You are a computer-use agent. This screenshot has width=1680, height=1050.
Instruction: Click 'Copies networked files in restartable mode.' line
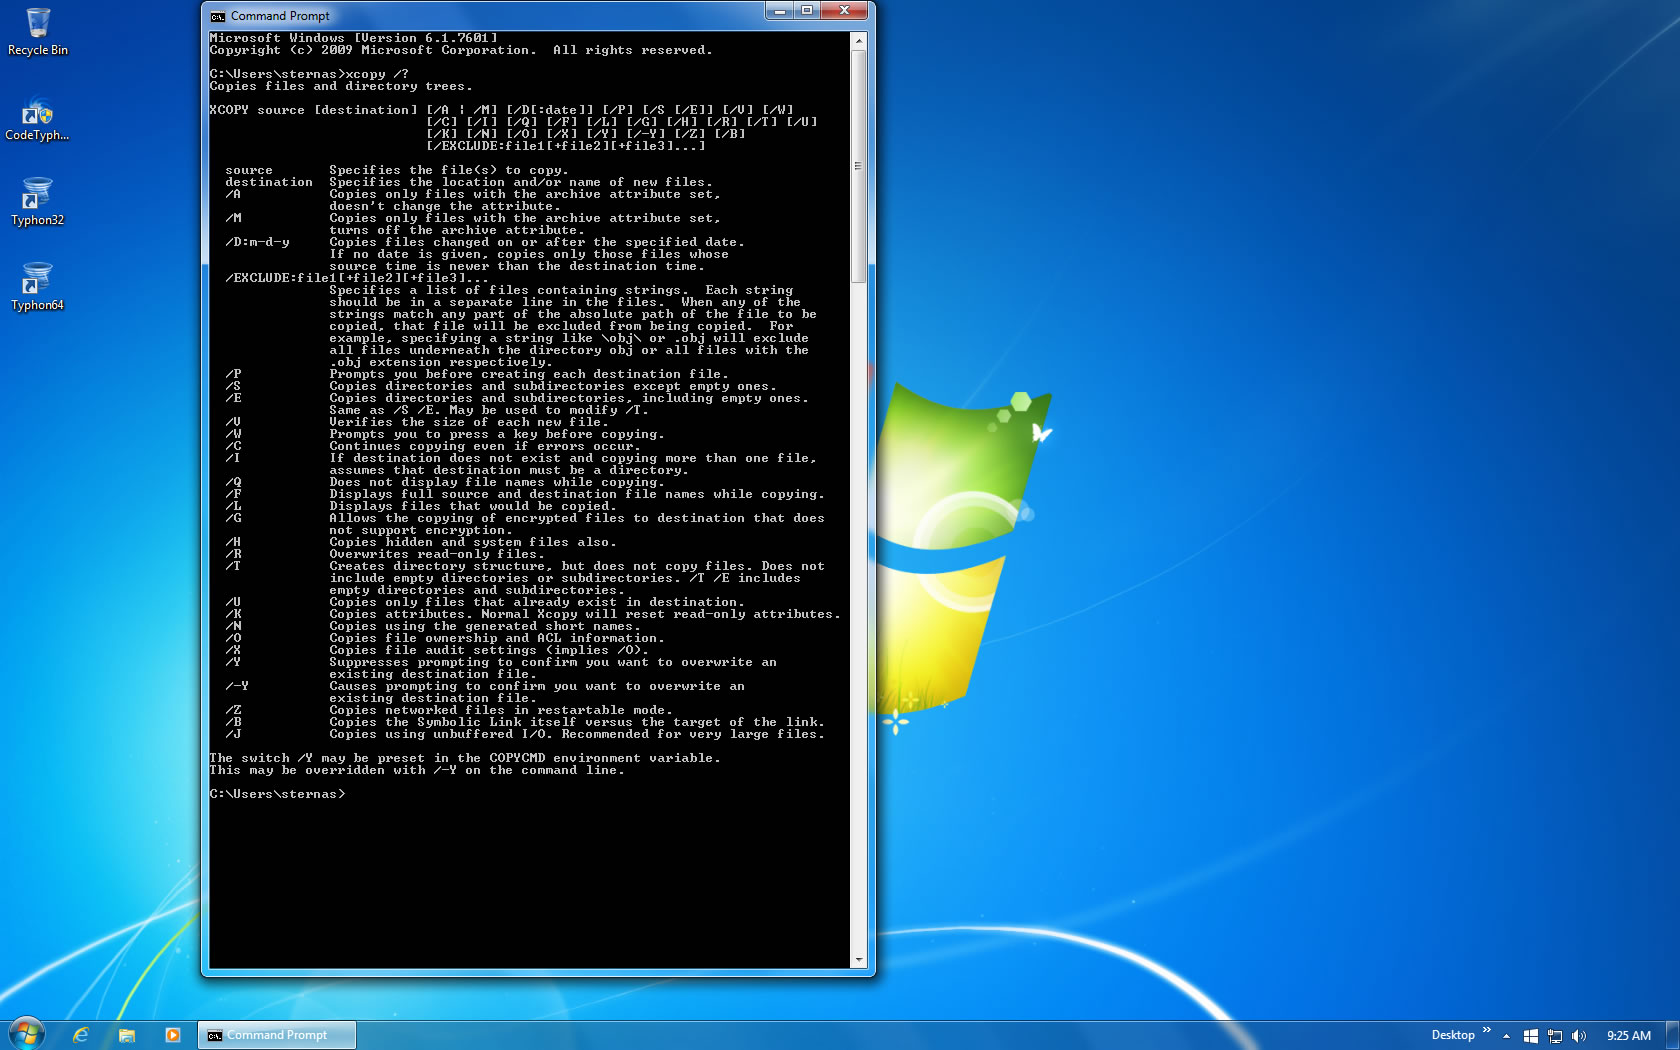click(x=501, y=711)
